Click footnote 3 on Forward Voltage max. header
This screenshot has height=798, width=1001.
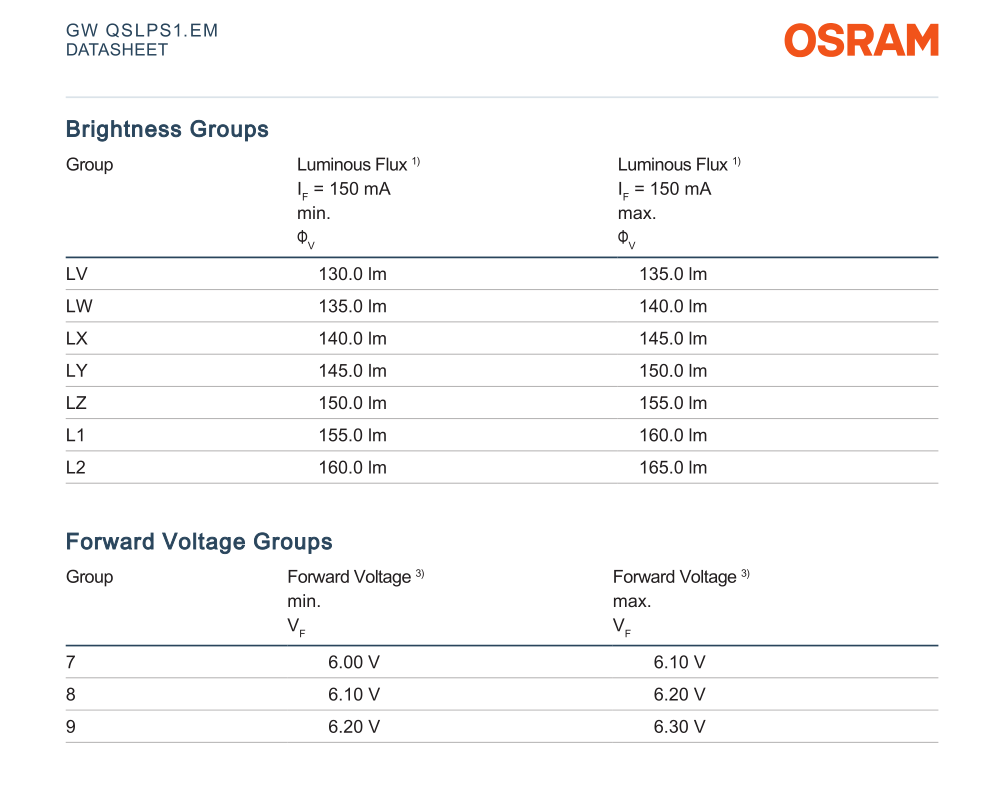tap(745, 574)
